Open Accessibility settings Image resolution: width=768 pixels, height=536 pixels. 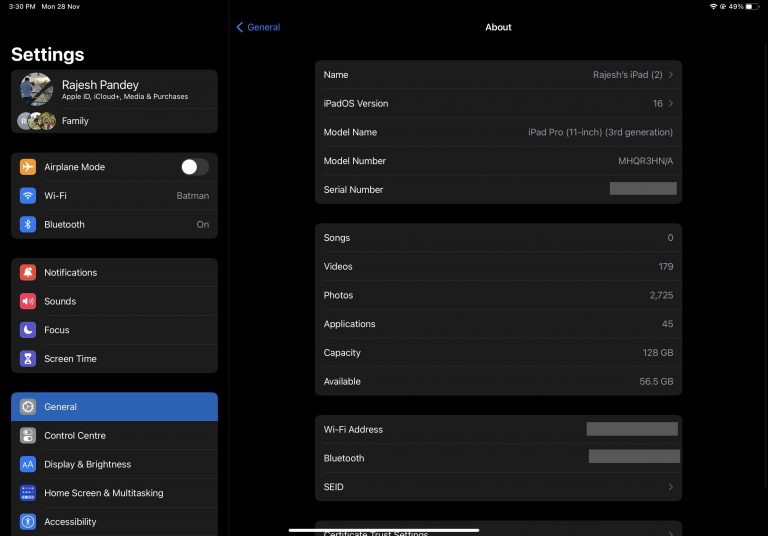[x=115, y=522]
